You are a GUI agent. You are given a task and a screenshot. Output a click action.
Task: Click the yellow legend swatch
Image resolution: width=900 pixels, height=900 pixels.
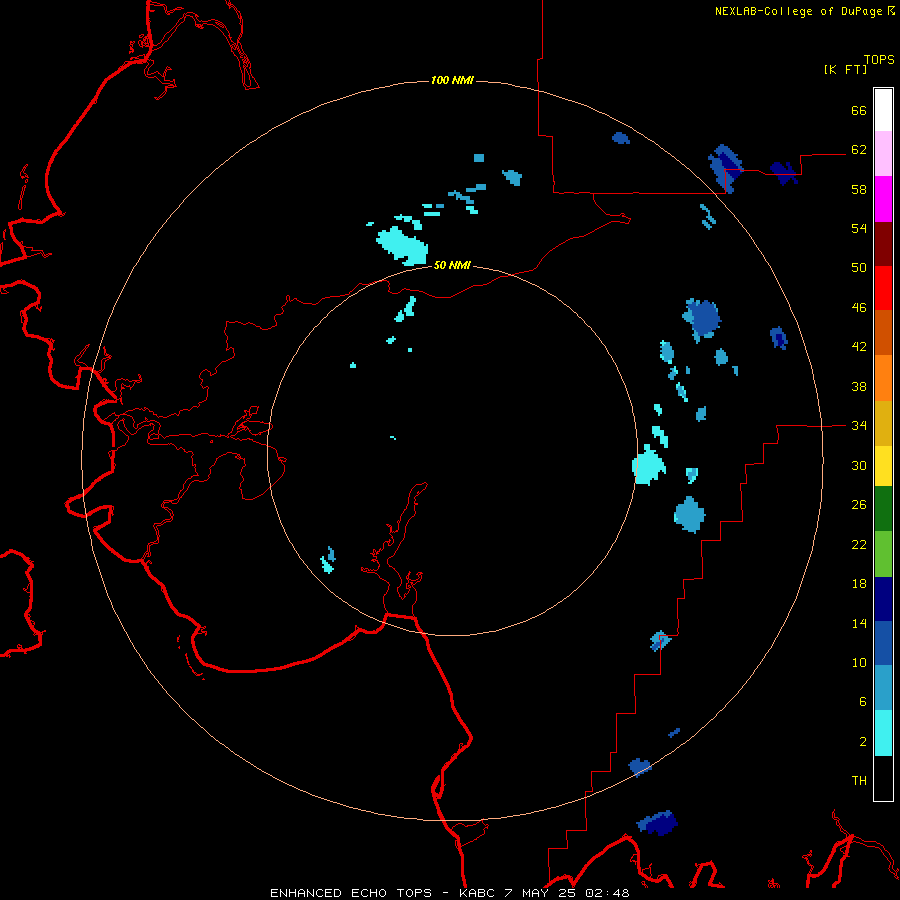tap(883, 465)
